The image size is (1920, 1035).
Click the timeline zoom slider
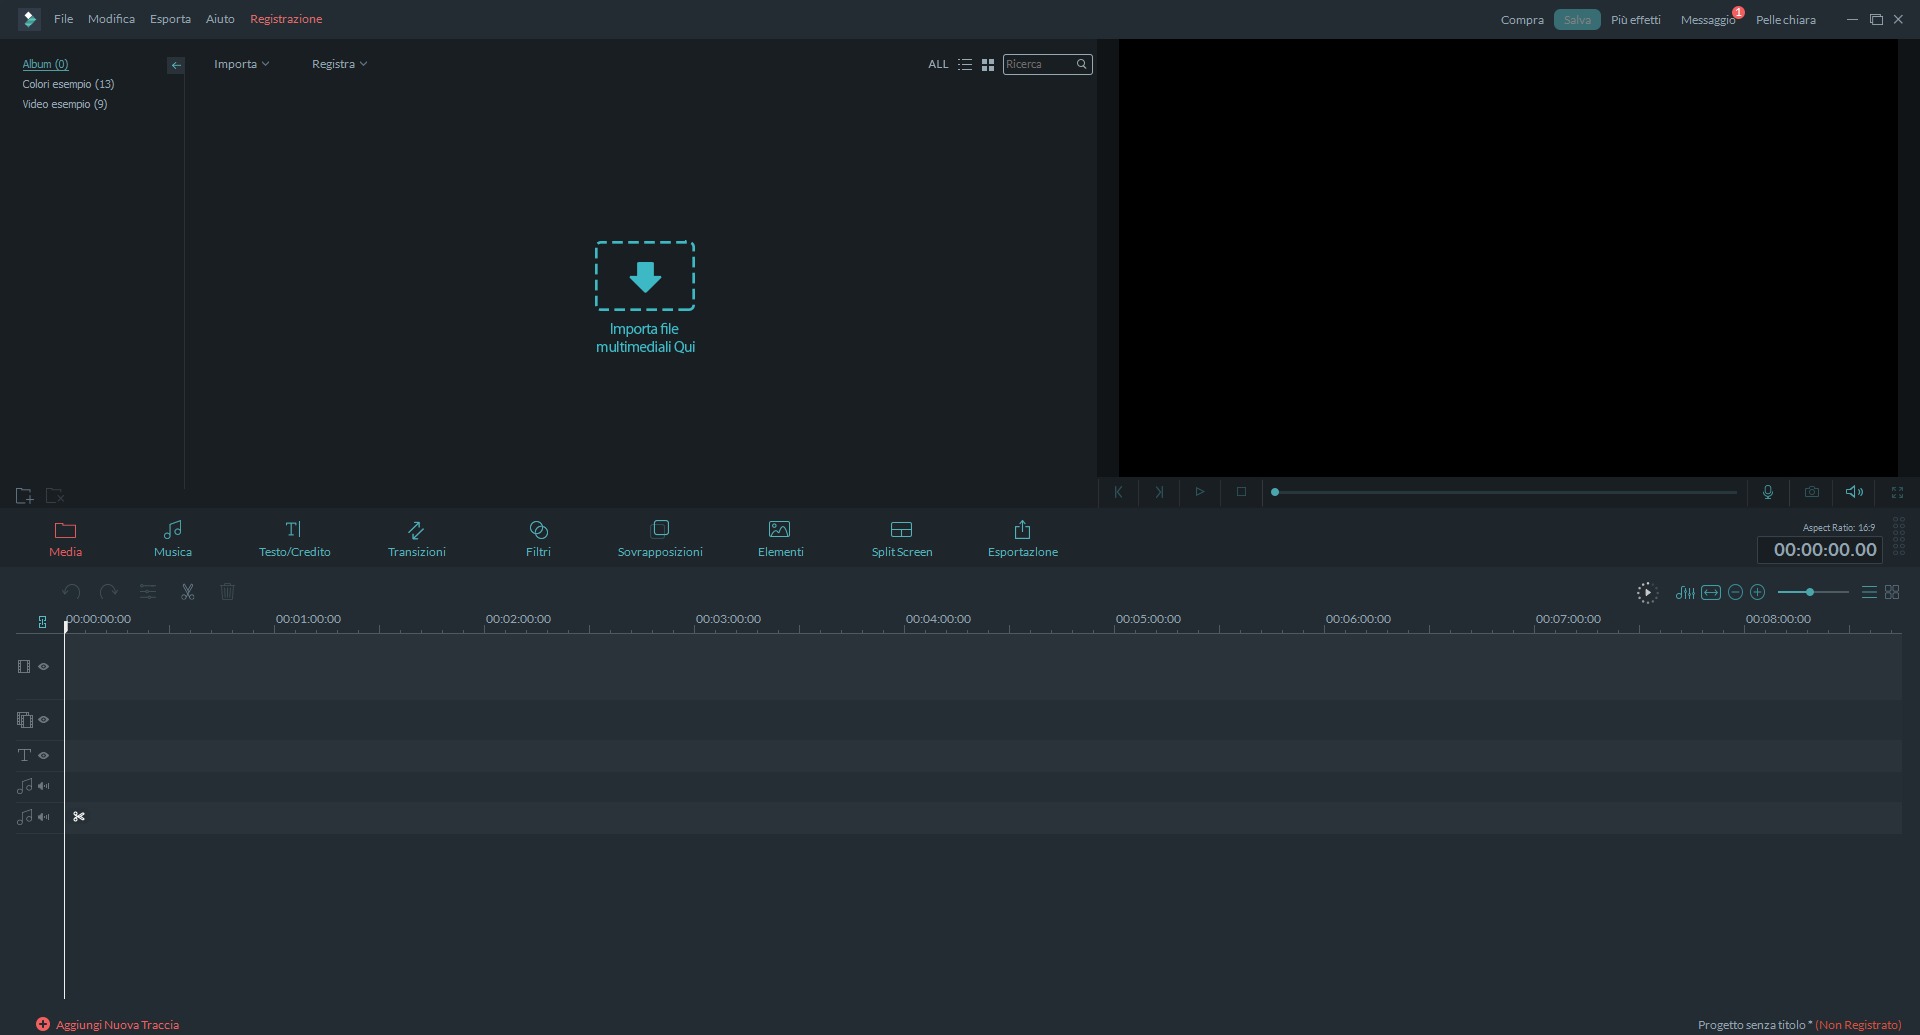click(x=1811, y=593)
